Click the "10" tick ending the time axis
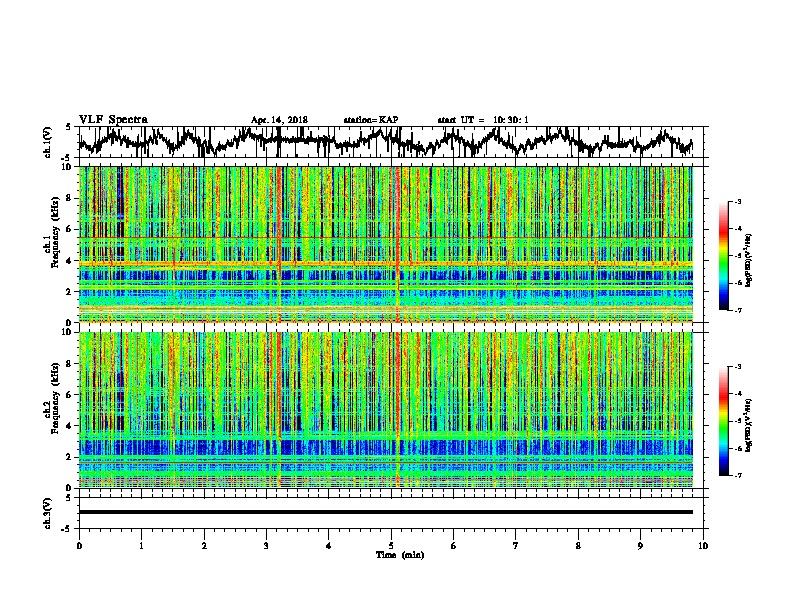 (703, 546)
